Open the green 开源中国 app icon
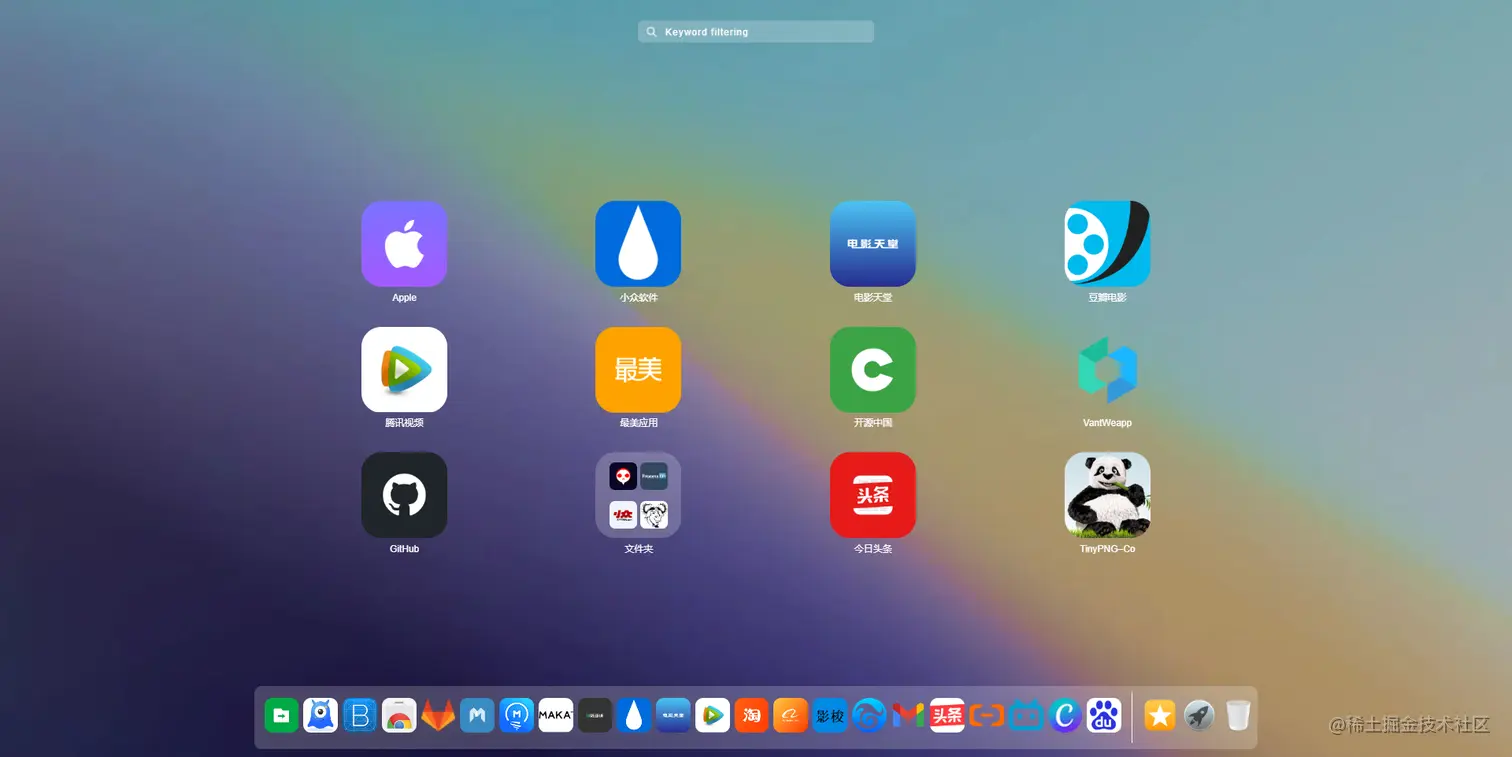This screenshot has height=757, width=1512. coord(873,370)
